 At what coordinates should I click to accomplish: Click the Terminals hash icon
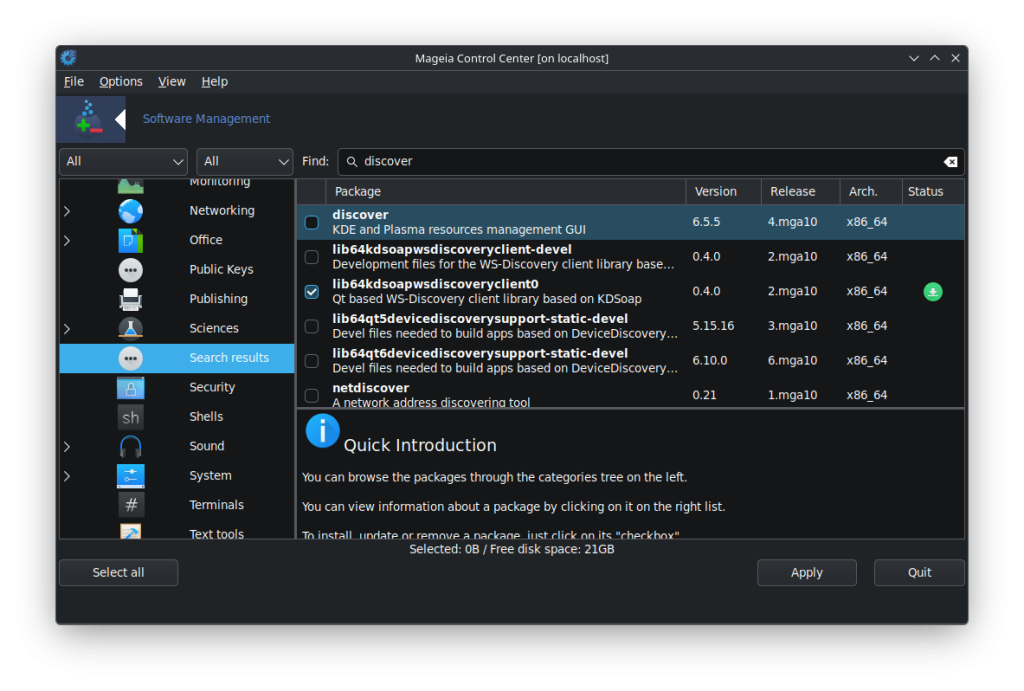coord(131,505)
